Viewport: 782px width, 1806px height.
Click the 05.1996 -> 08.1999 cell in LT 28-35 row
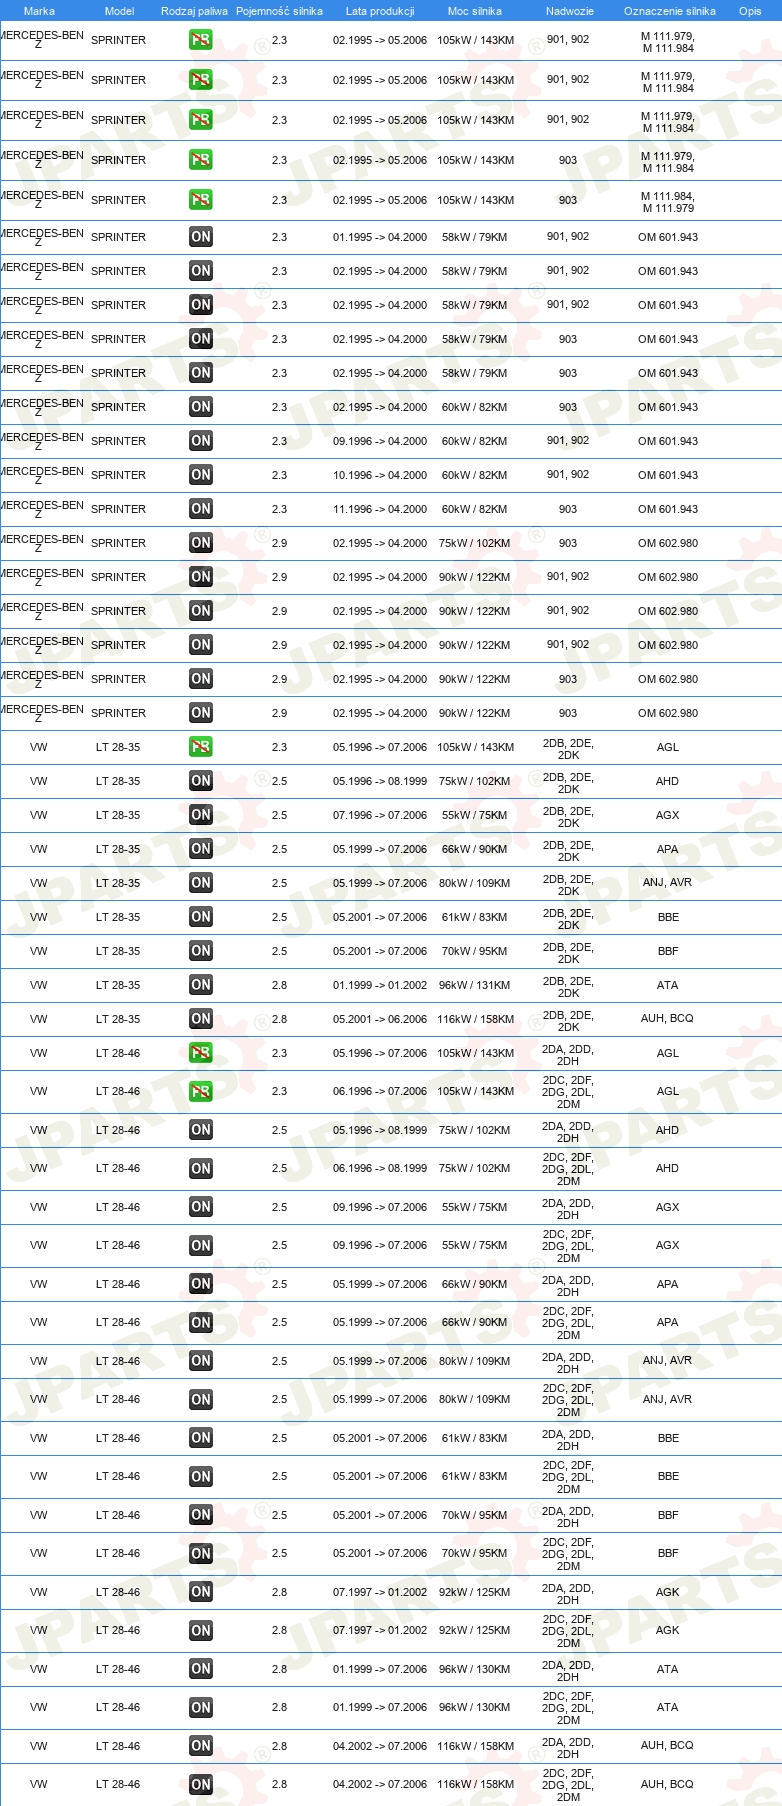[x=380, y=781]
